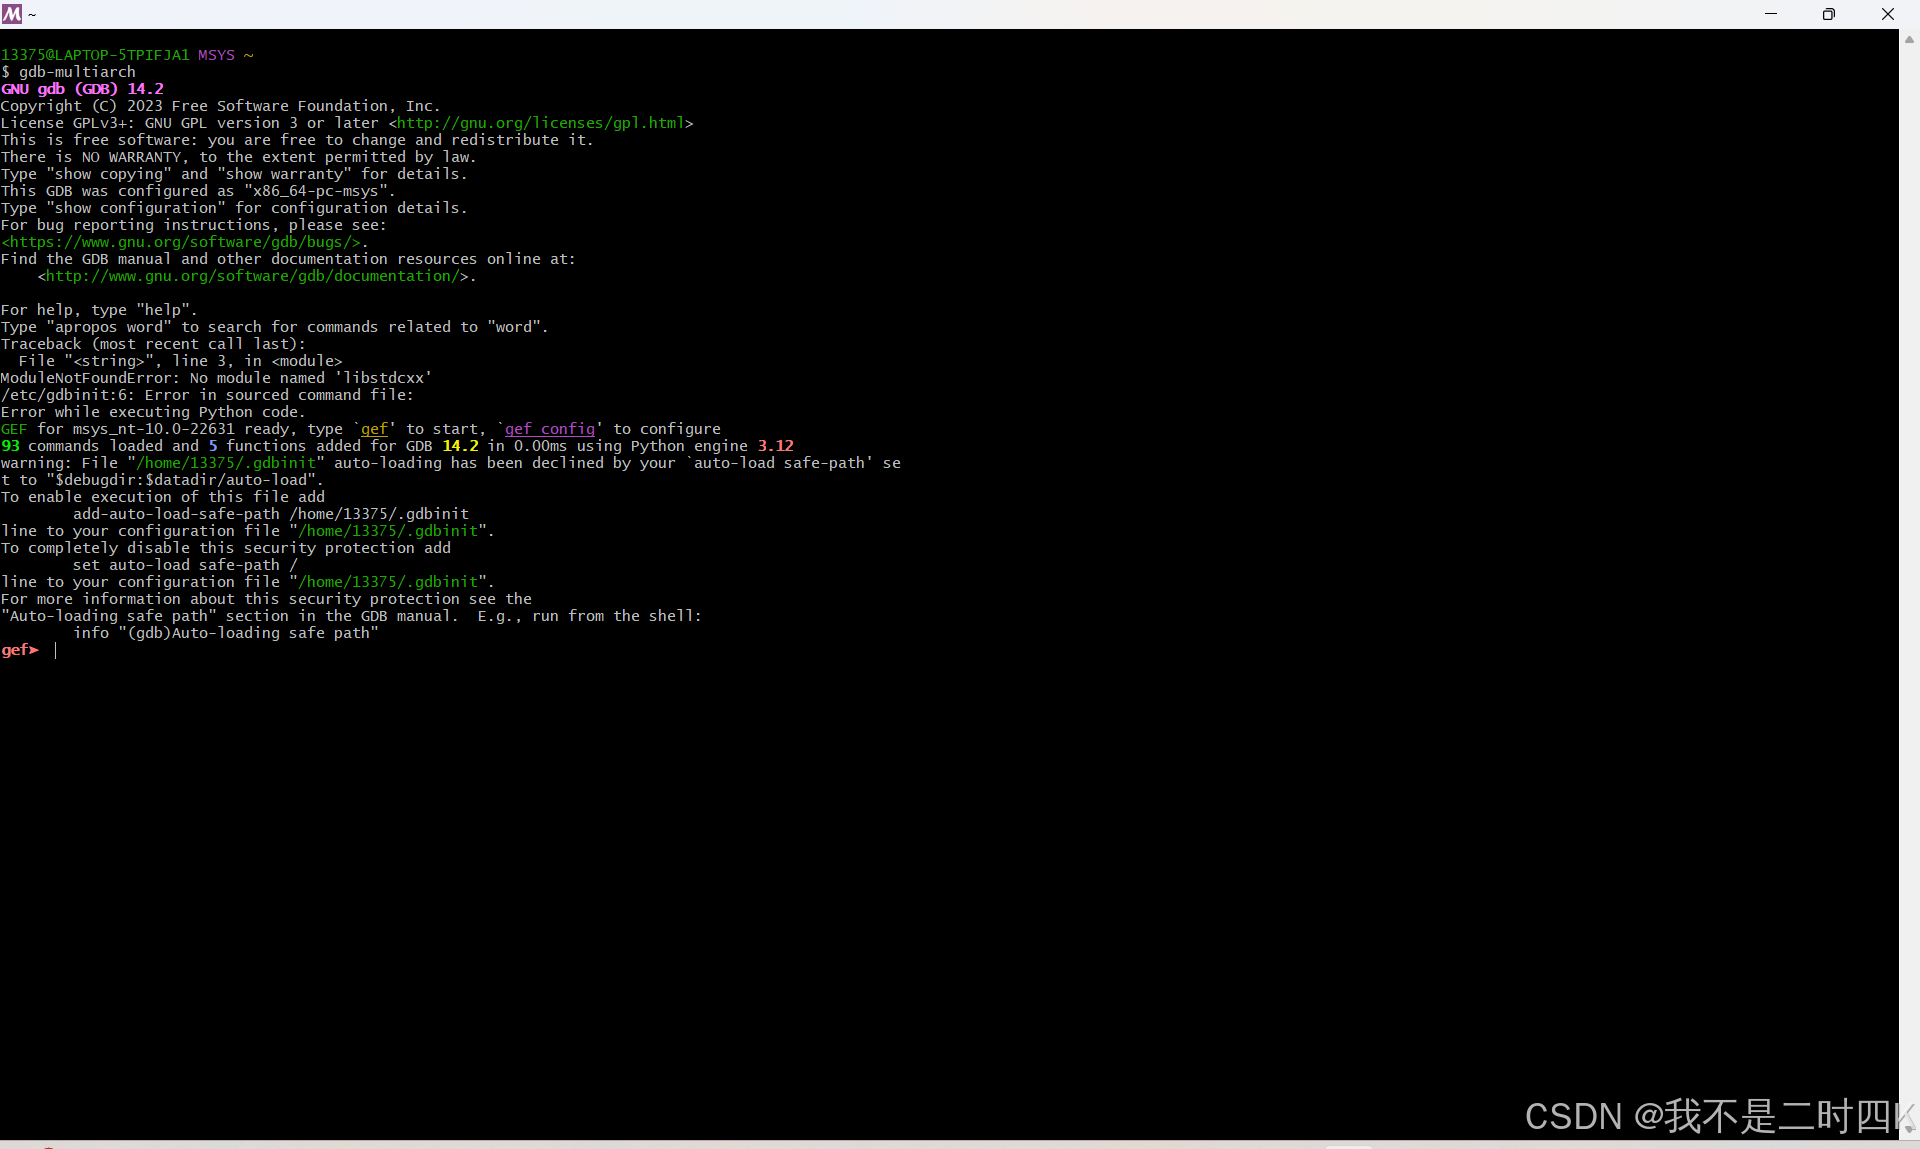Click the 'GNU gdb (GDB) 14.2' header

tap(82, 89)
